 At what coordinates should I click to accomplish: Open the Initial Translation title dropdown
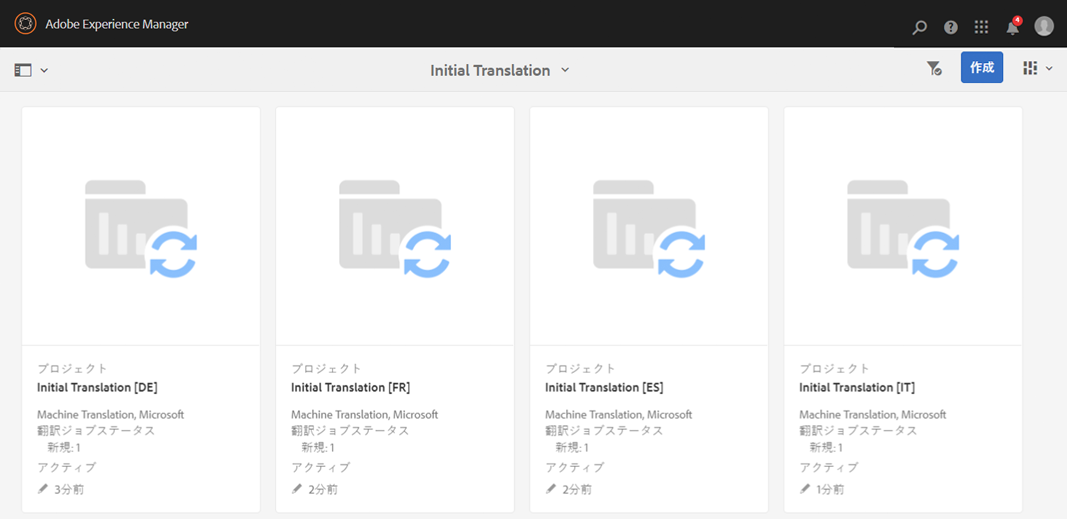point(499,70)
